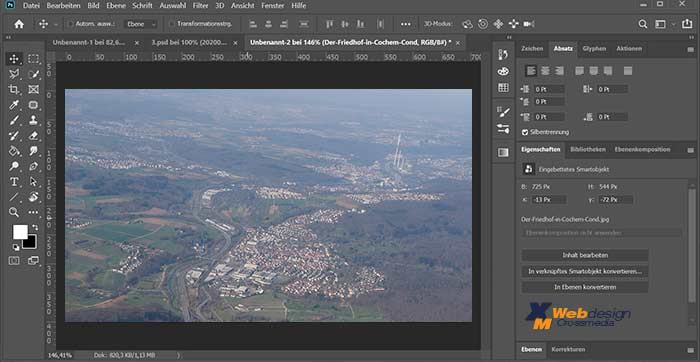Open the Eigenschaften panel flyout menu

(x=691, y=150)
